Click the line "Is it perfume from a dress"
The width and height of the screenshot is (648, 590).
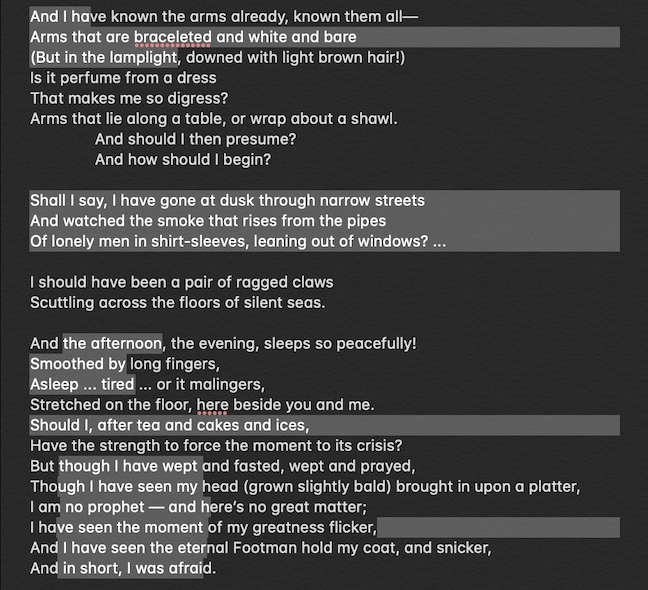pyautogui.click(x=123, y=78)
